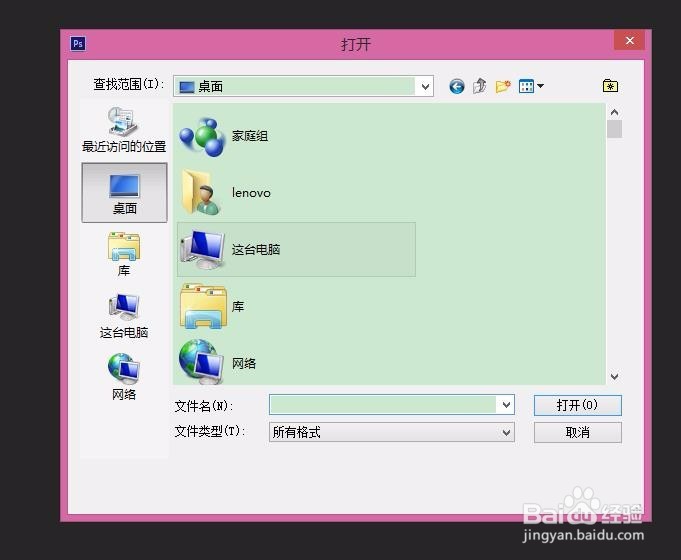The image size is (681, 560).
Task: Go up one folder level icon
Action: pos(479,86)
